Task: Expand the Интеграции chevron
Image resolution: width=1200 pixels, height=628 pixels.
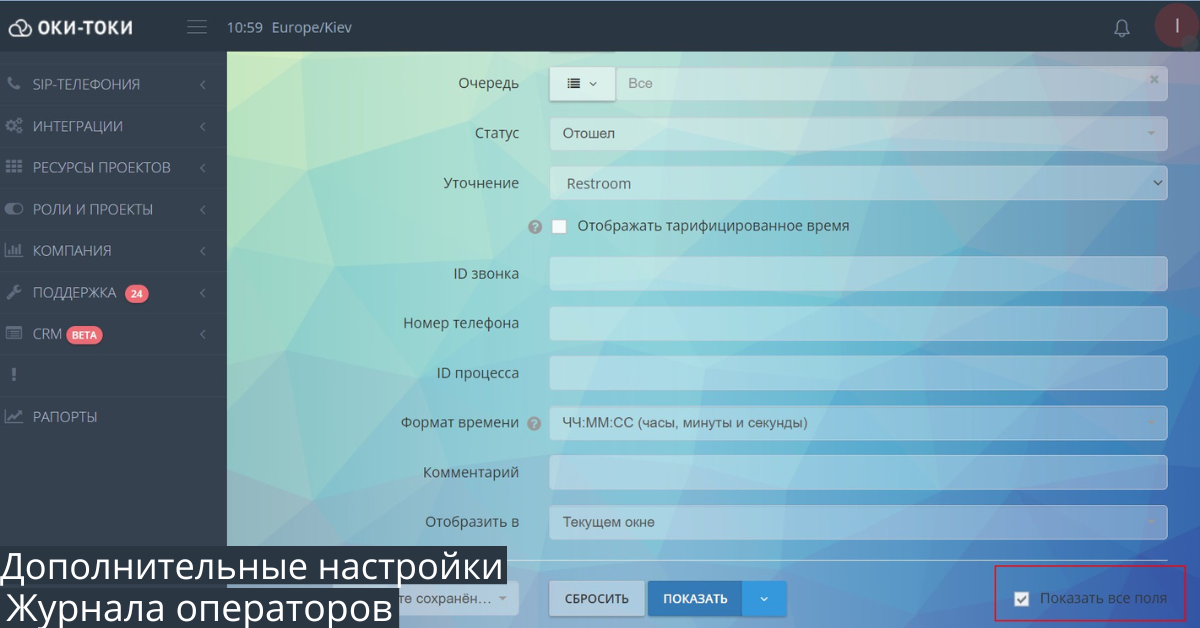Action: (x=203, y=127)
